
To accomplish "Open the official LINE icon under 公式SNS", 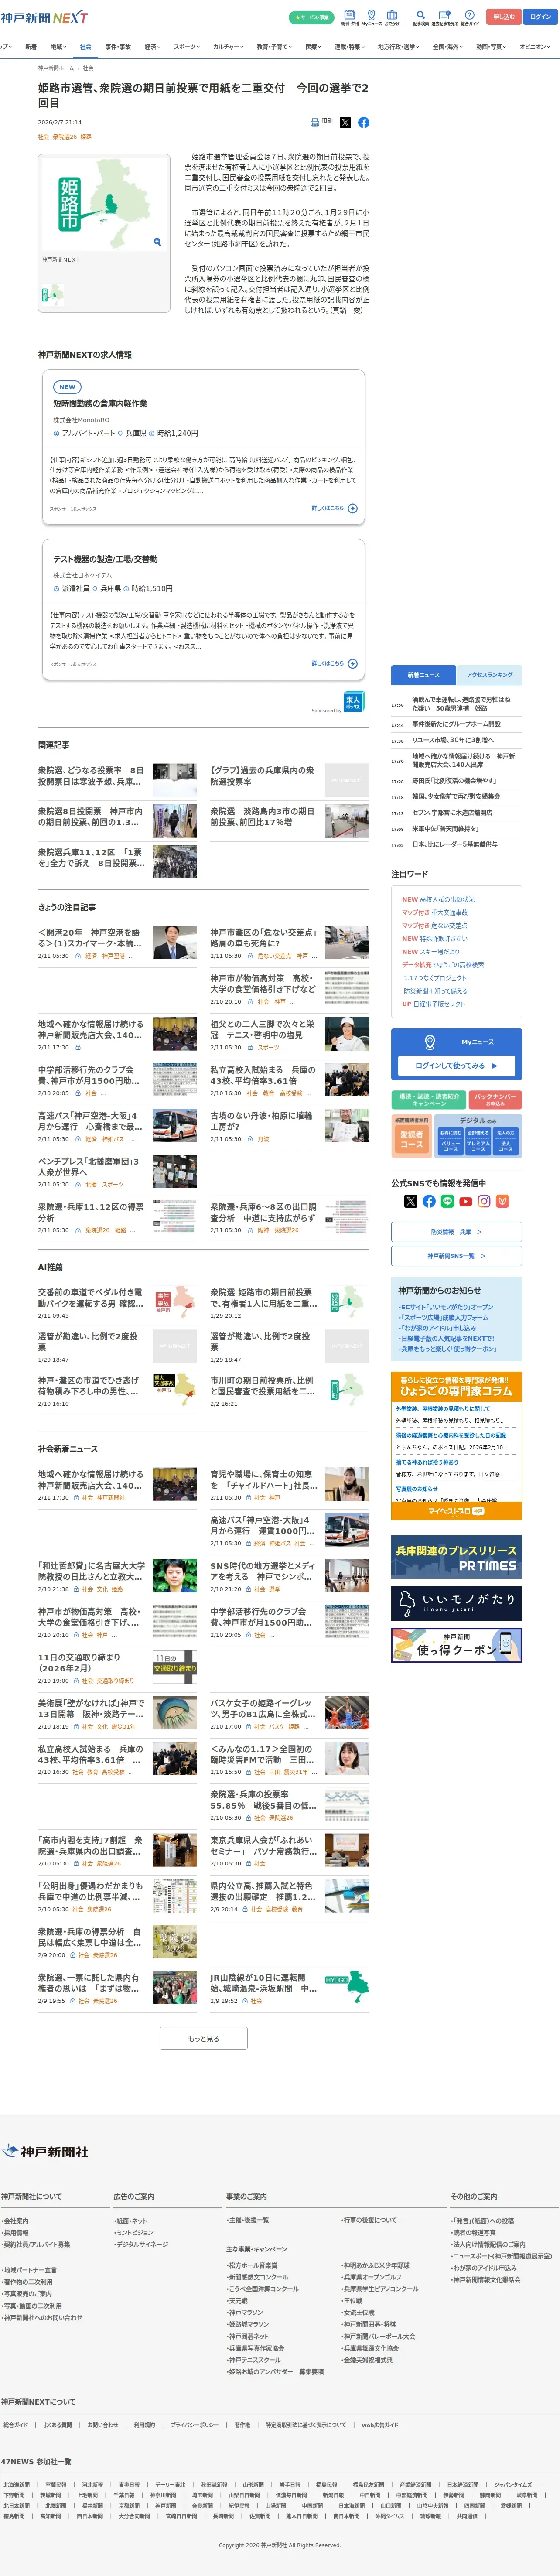I will (447, 1201).
